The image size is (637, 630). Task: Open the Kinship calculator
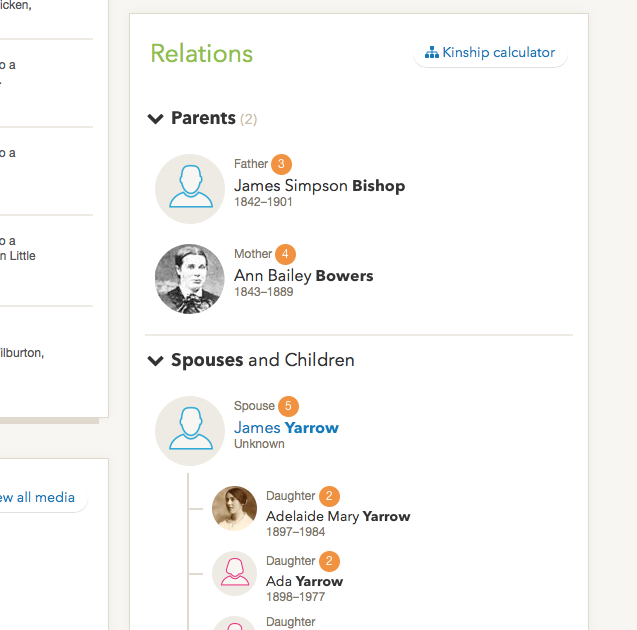(x=490, y=53)
